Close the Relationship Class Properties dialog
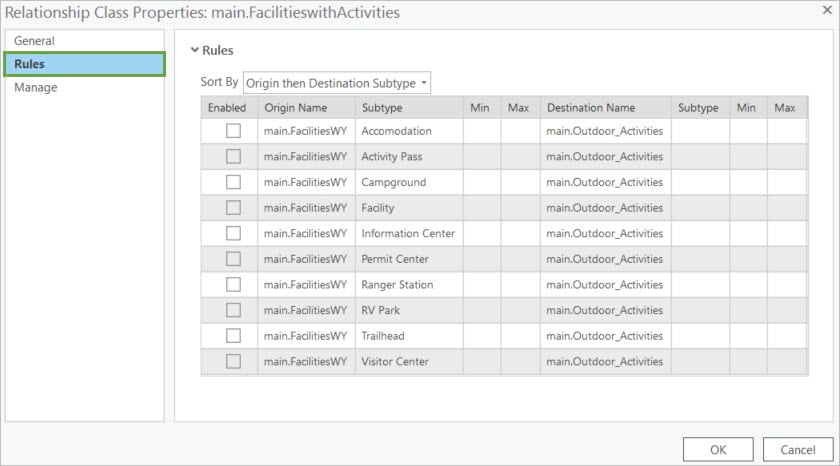840x466 pixels. [827, 10]
